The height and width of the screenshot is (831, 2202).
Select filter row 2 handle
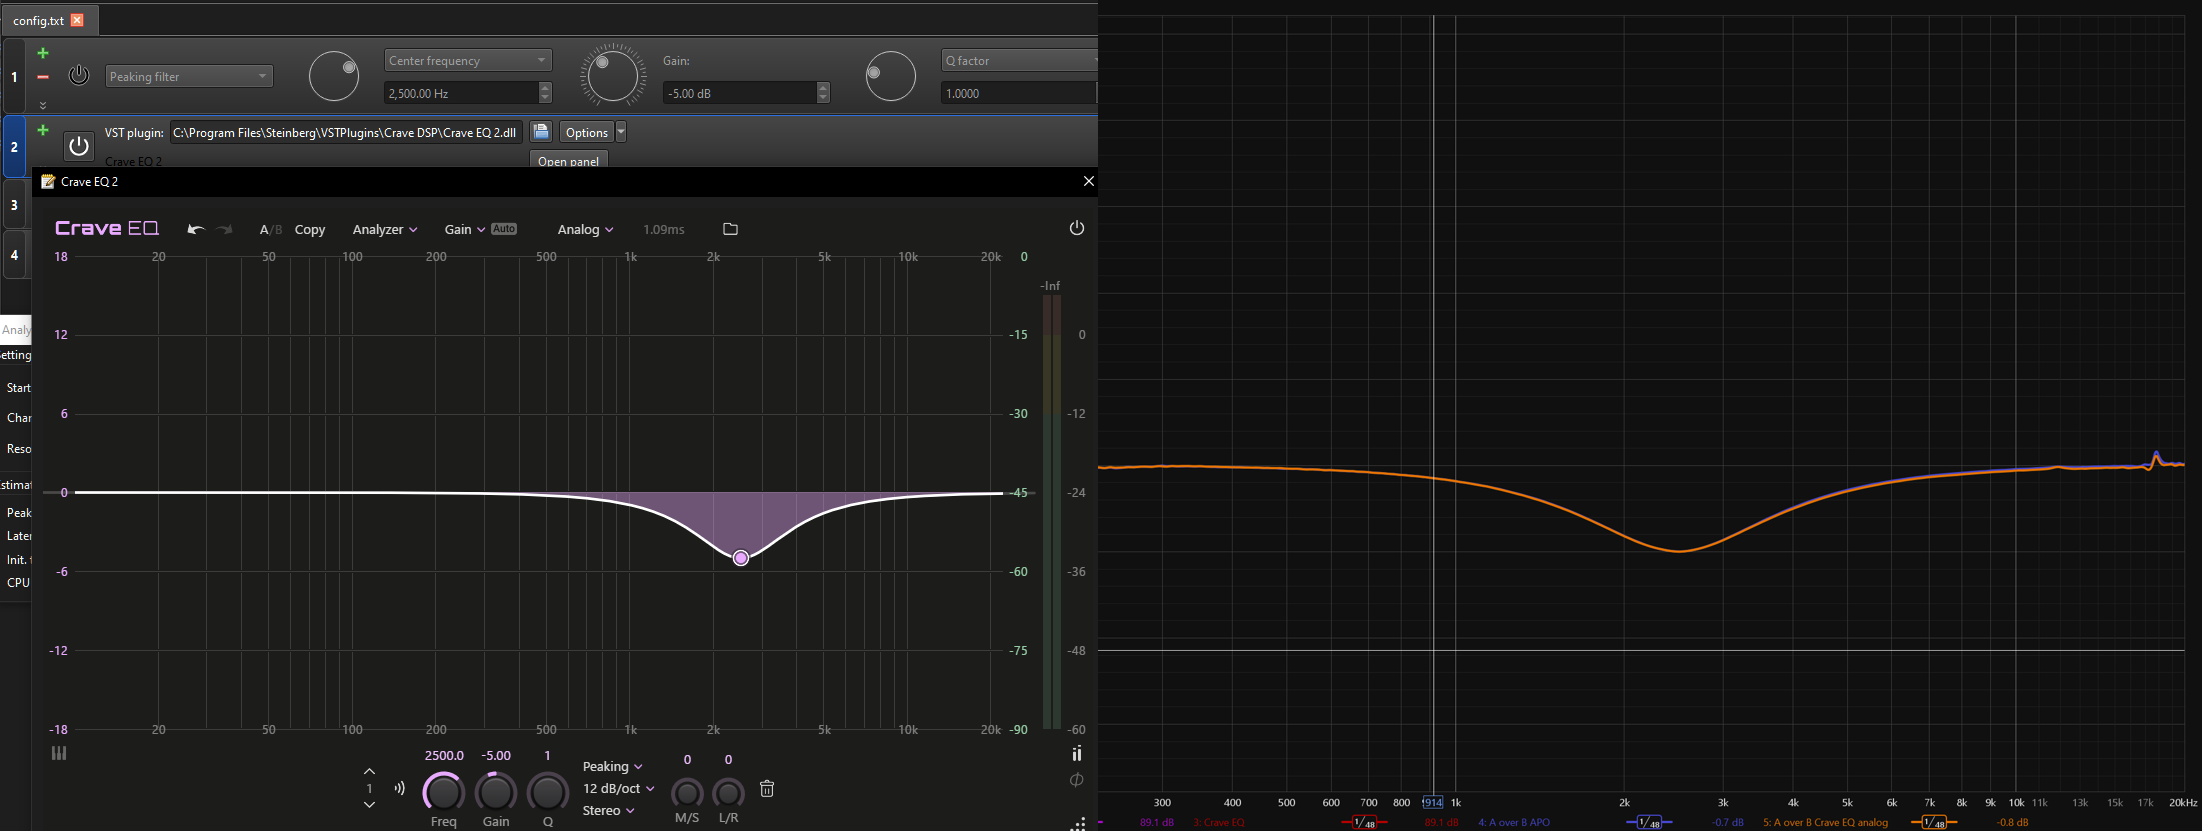point(14,147)
